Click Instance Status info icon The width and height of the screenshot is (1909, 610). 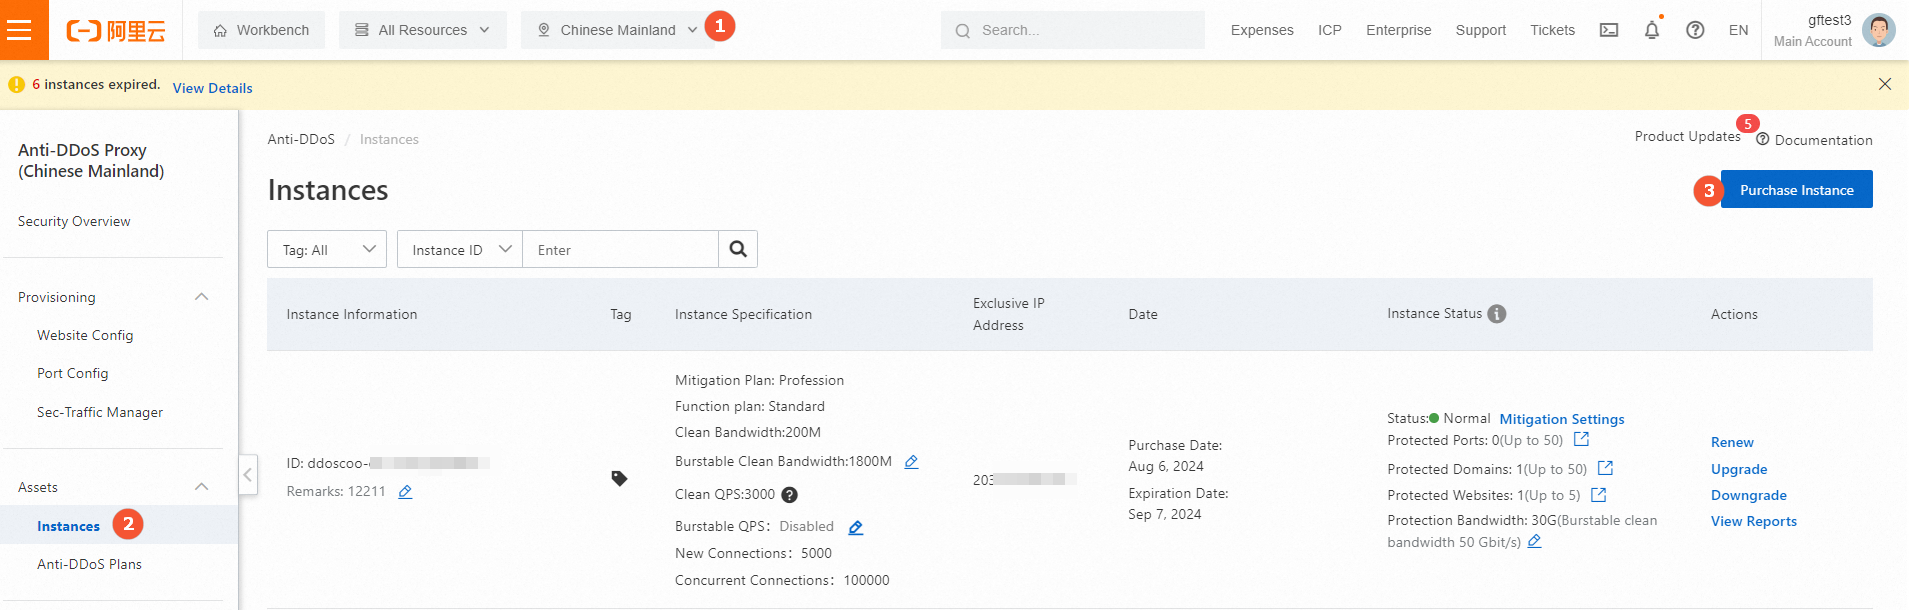[x=1497, y=314]
